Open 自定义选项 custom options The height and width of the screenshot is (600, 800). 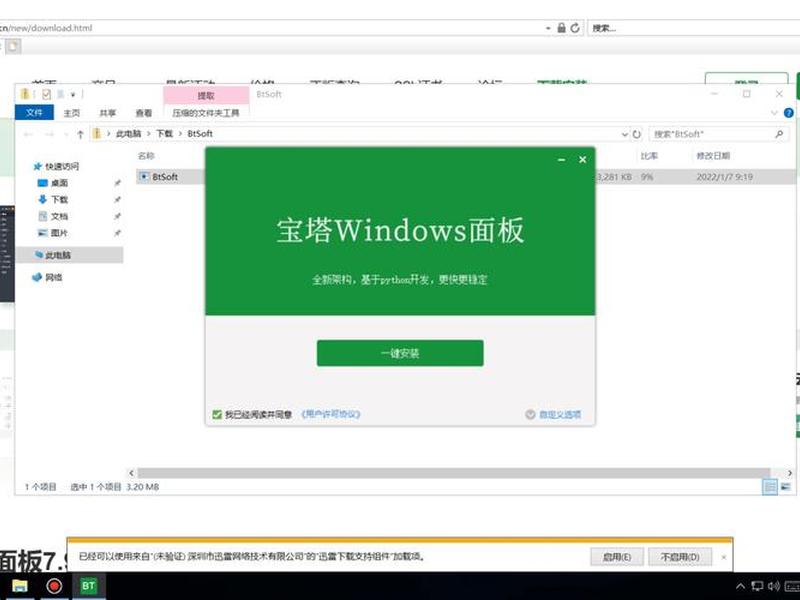point(560,414)
